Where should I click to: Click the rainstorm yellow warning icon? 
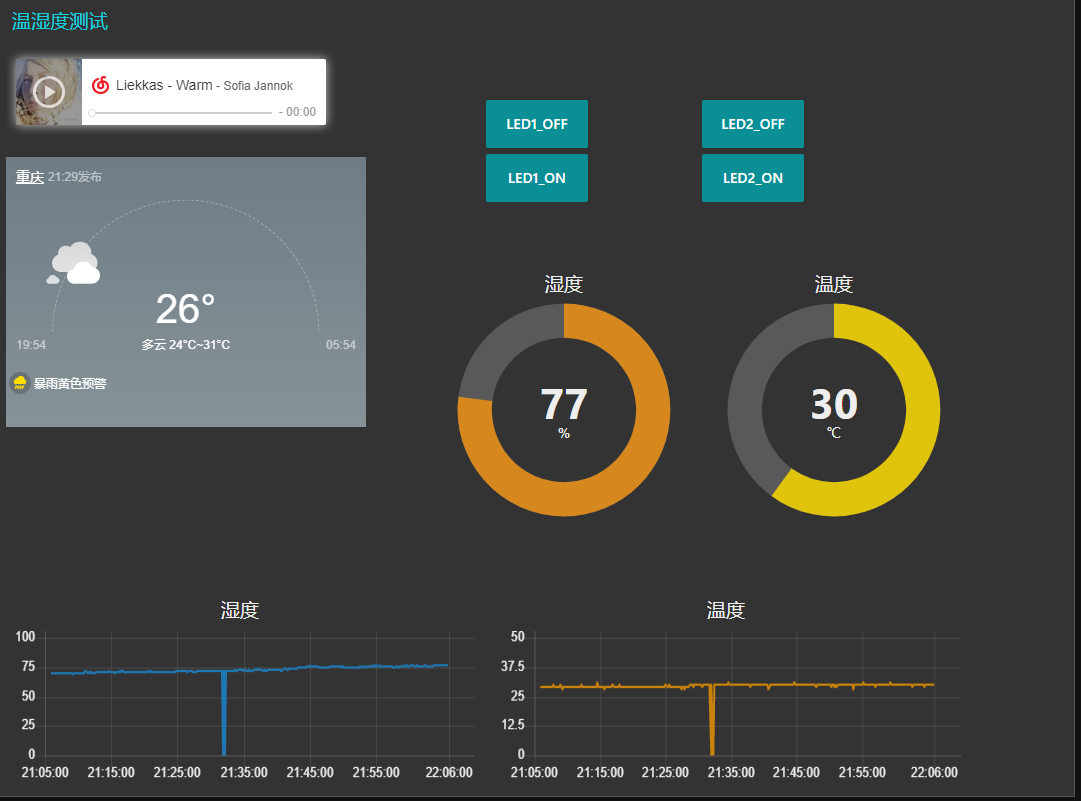pyautogui.click(x=20, y=383)
